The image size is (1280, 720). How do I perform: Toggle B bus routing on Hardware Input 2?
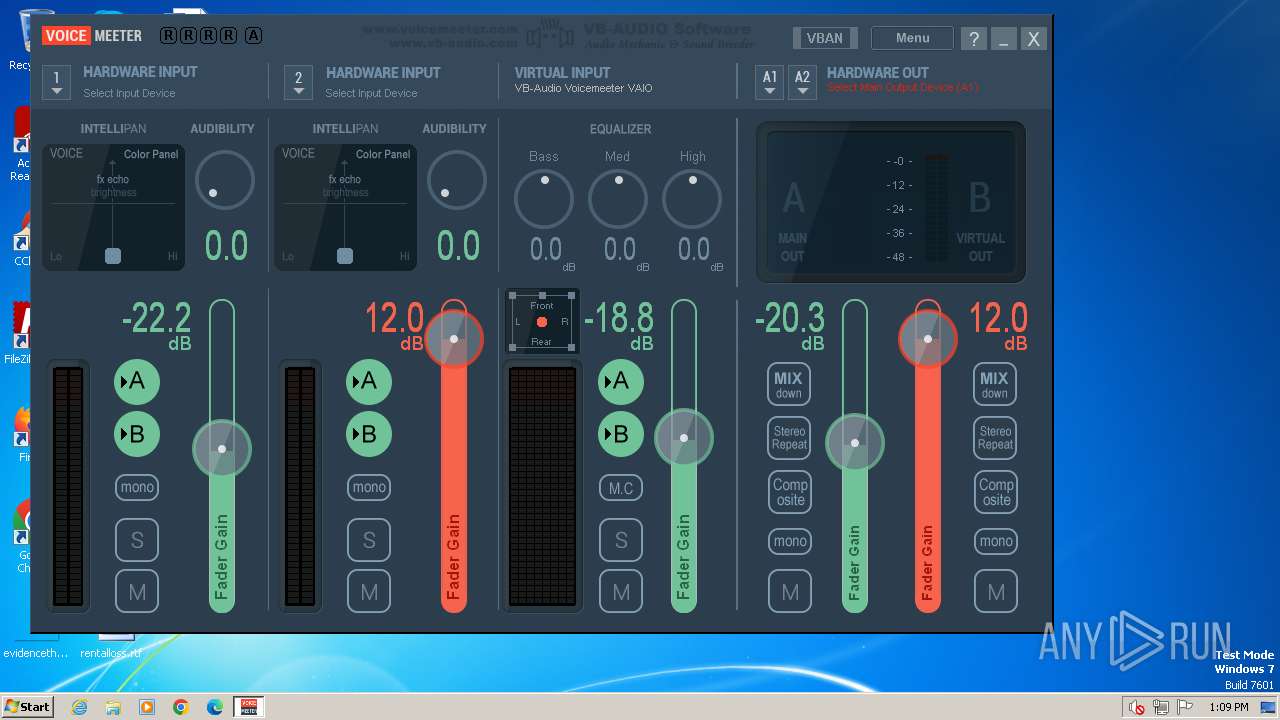369,434
